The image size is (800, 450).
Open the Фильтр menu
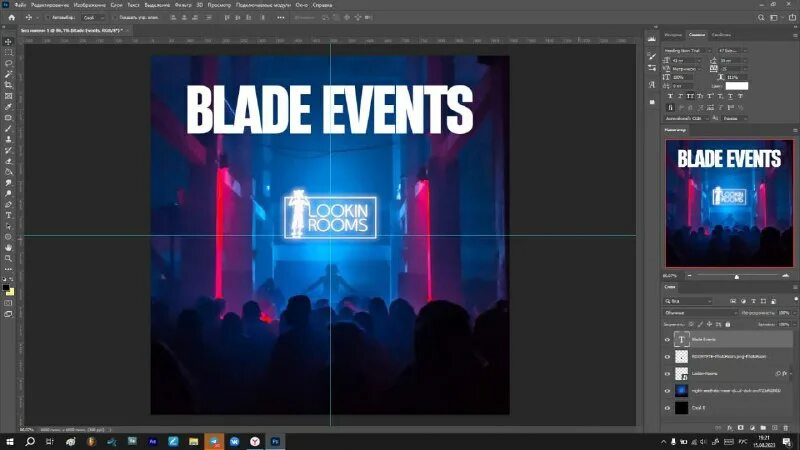pos(183,5)
